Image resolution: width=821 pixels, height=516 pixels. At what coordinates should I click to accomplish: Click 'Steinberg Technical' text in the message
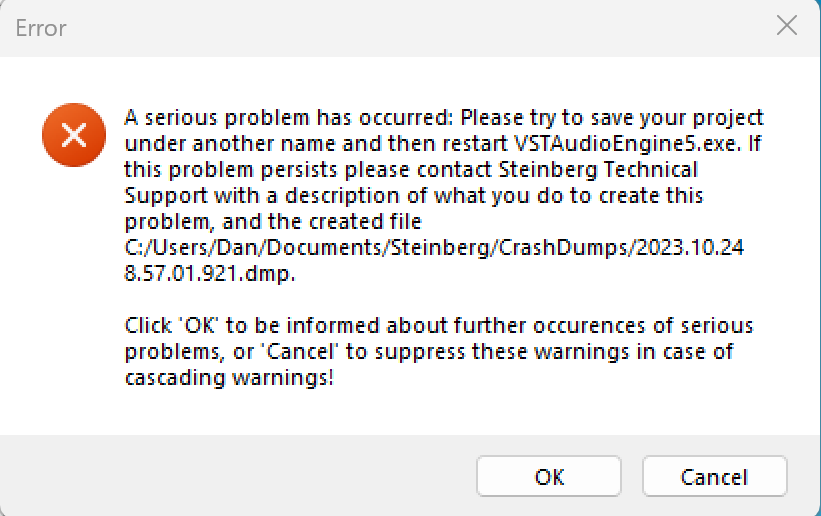(x=612, y=169)
